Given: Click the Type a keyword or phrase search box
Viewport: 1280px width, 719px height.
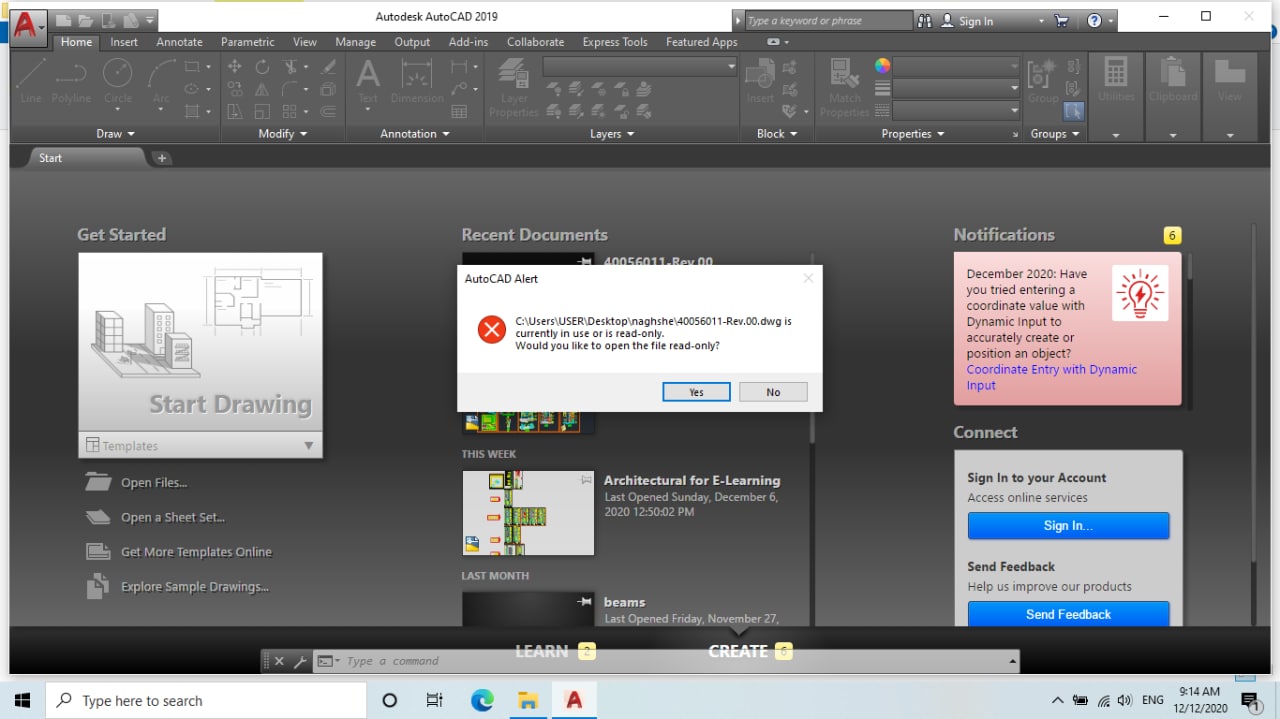Looking at the screenshot, I should pos(828,21).
